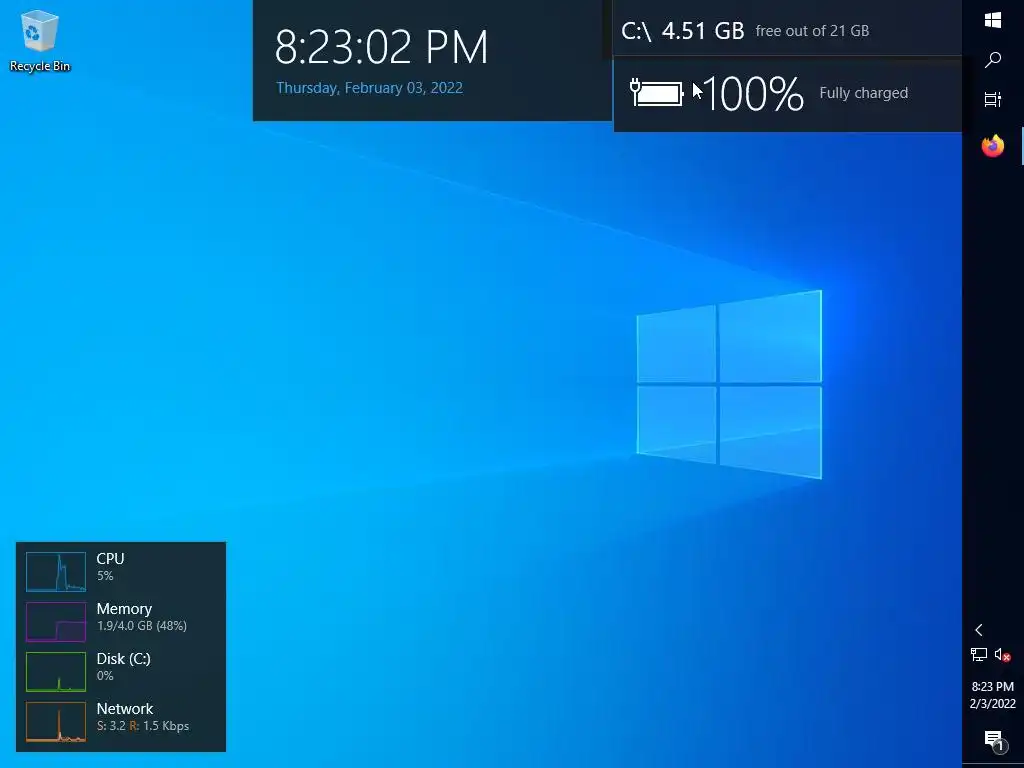
Task: Click the Show Desktop strip below notifications
Action: 993,765
